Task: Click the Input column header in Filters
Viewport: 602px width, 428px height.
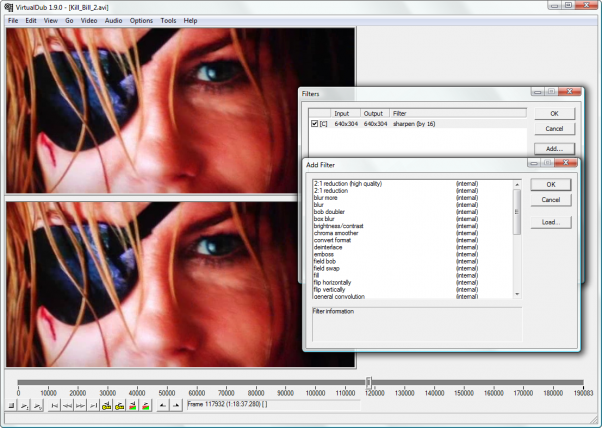Action: [x=345, y=113]
